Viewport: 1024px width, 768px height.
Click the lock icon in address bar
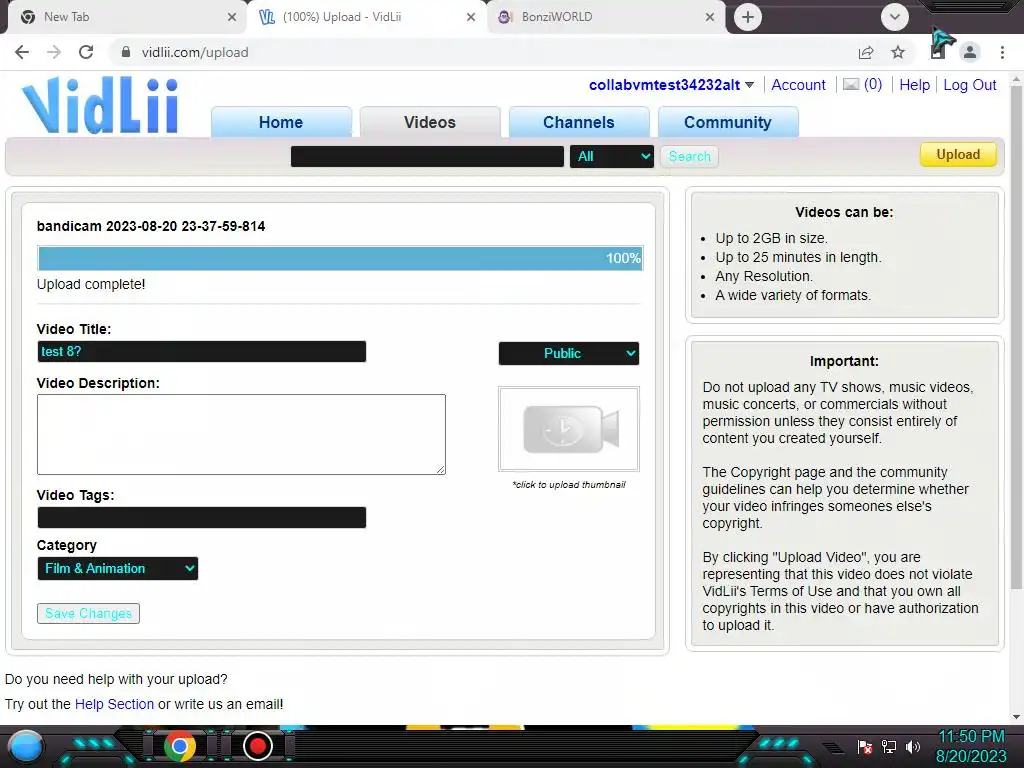126,52
